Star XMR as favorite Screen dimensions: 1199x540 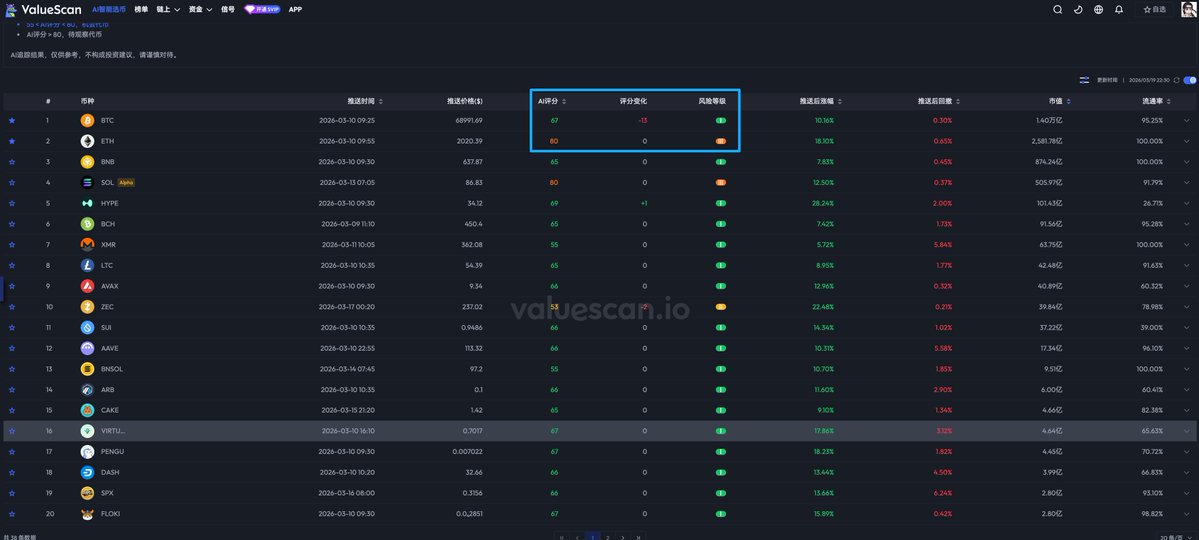point(11,244)
